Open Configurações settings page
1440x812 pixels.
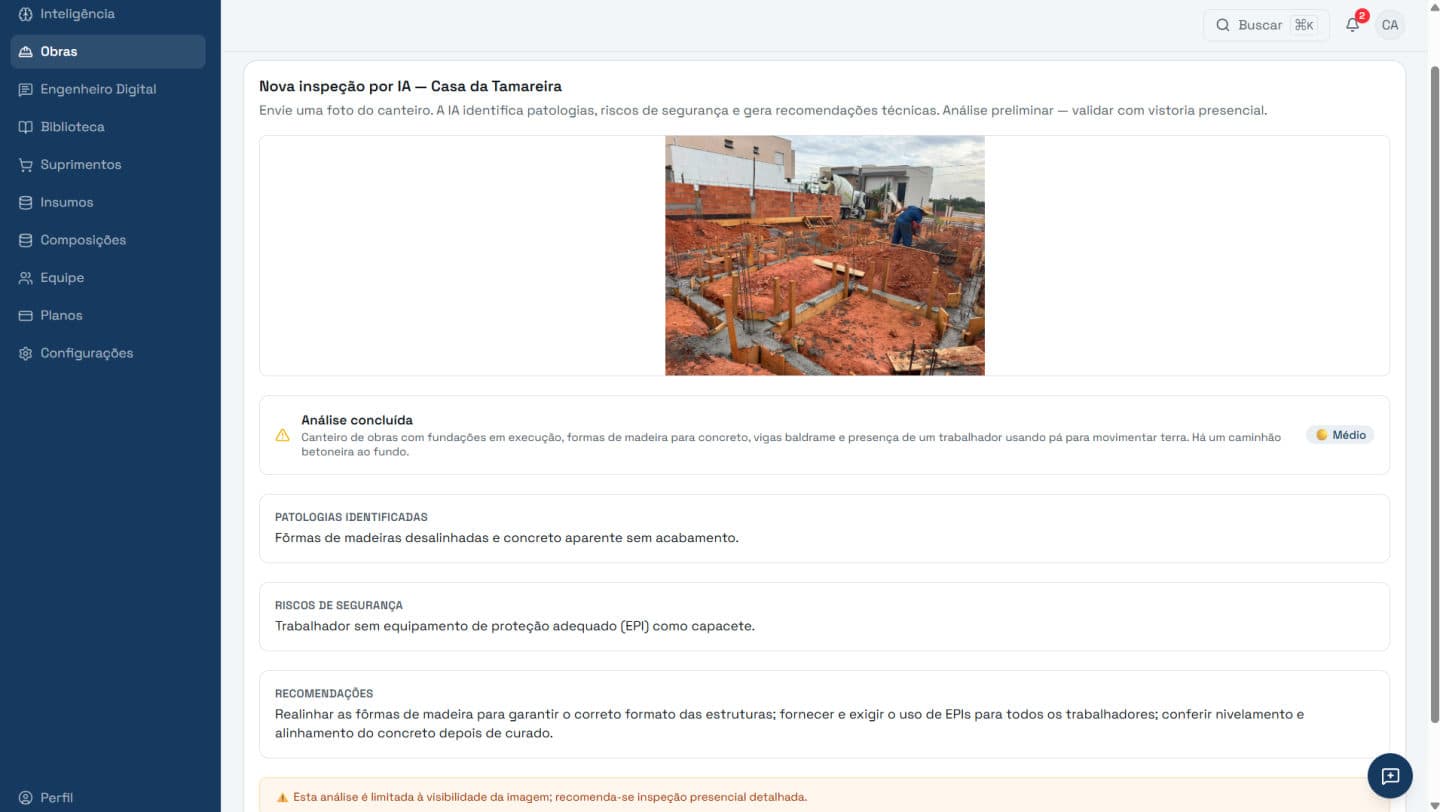pyautogui.click(x=108, y=353)
